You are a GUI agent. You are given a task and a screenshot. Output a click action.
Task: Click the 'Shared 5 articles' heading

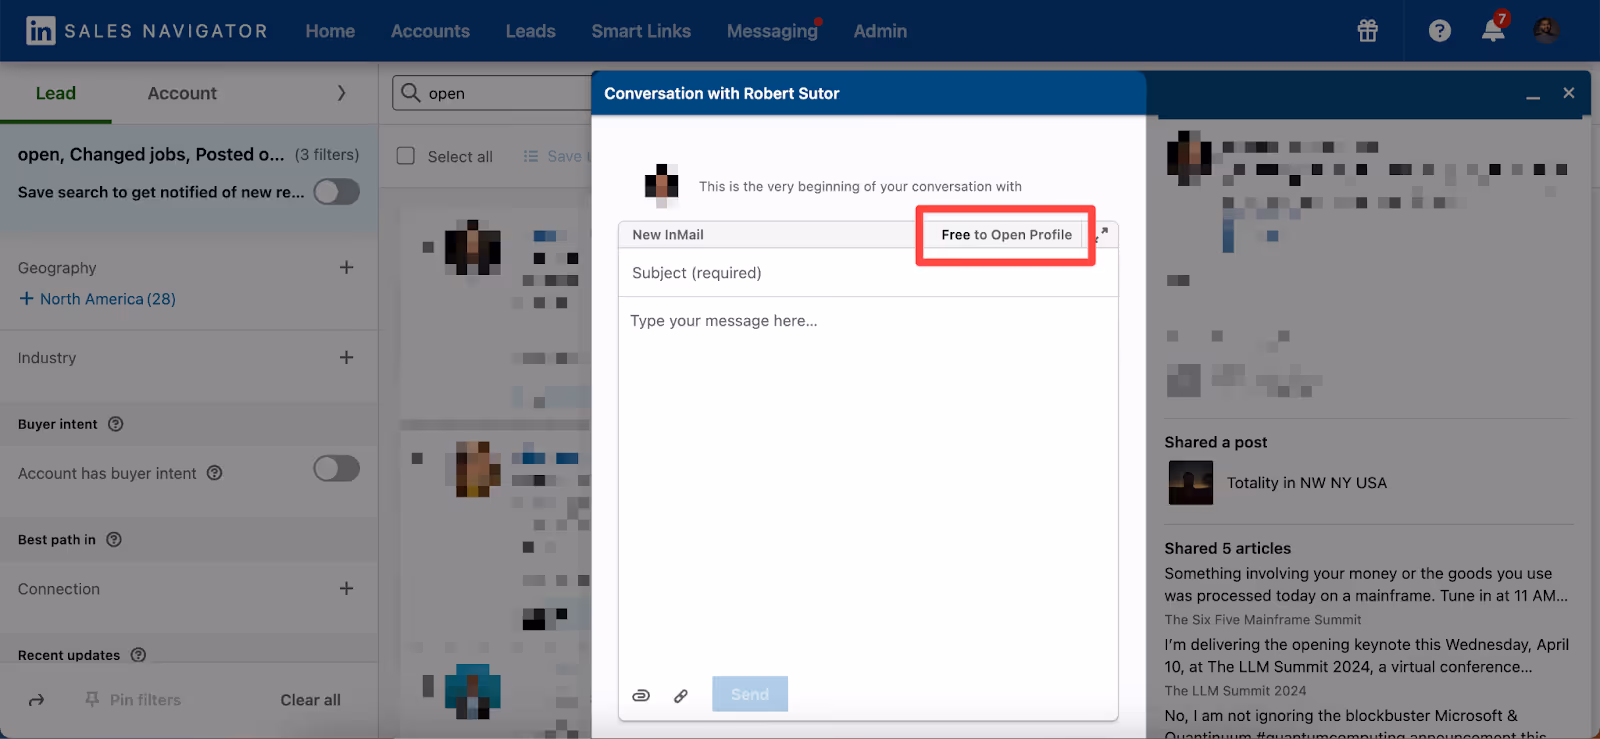pos(1227,548)
